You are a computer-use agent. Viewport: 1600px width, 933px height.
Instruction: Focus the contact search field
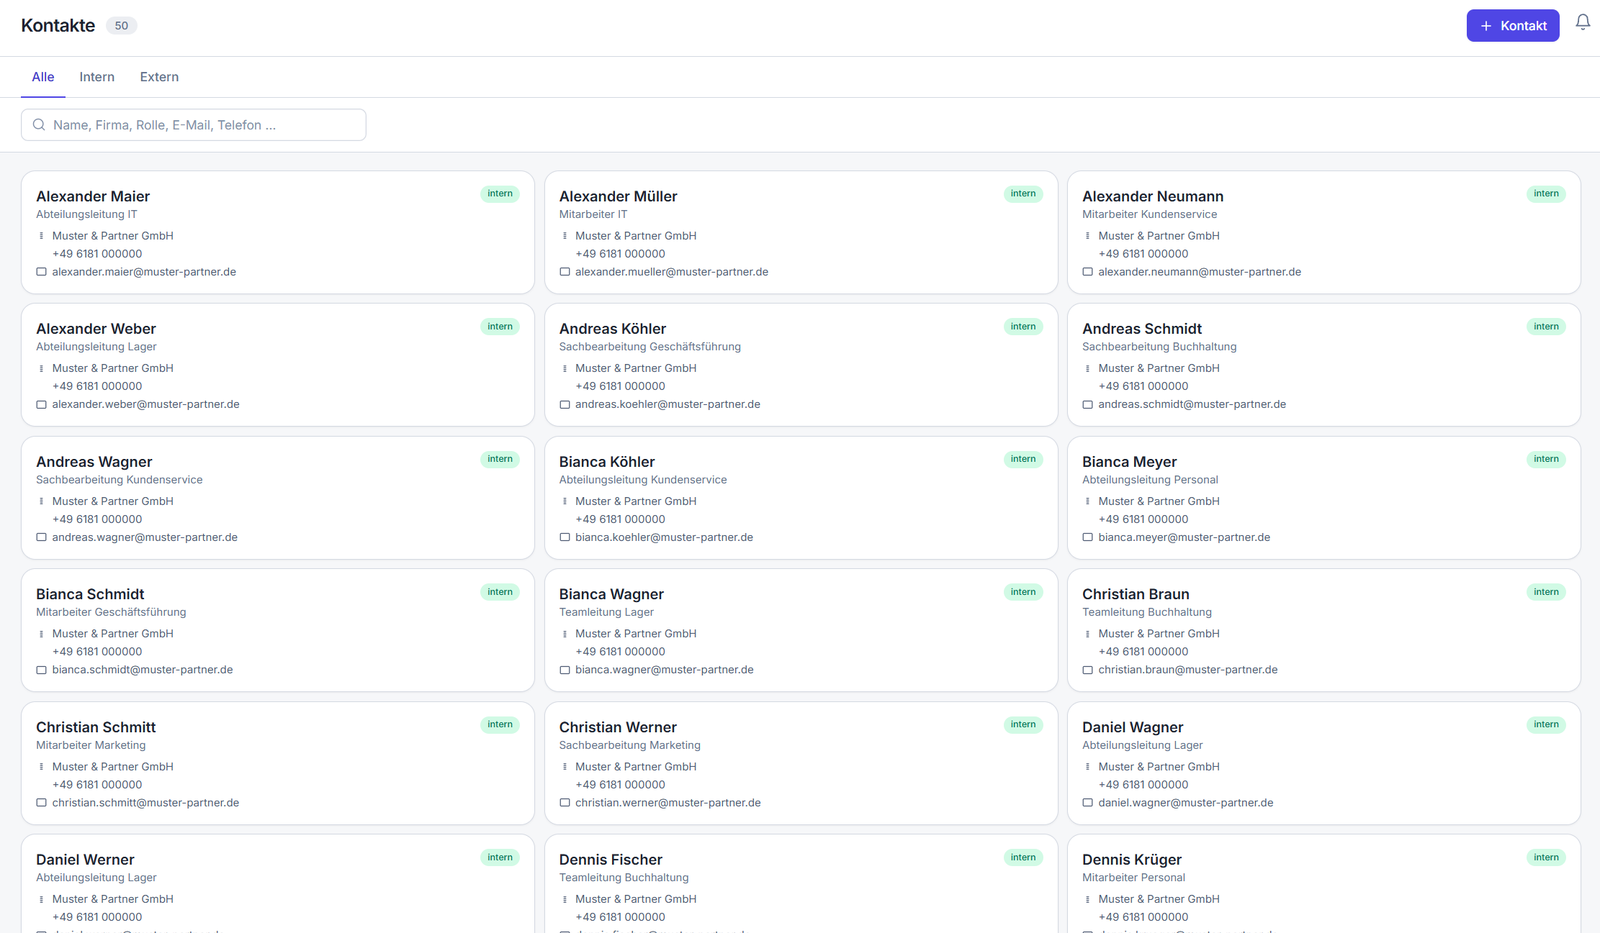193,125
